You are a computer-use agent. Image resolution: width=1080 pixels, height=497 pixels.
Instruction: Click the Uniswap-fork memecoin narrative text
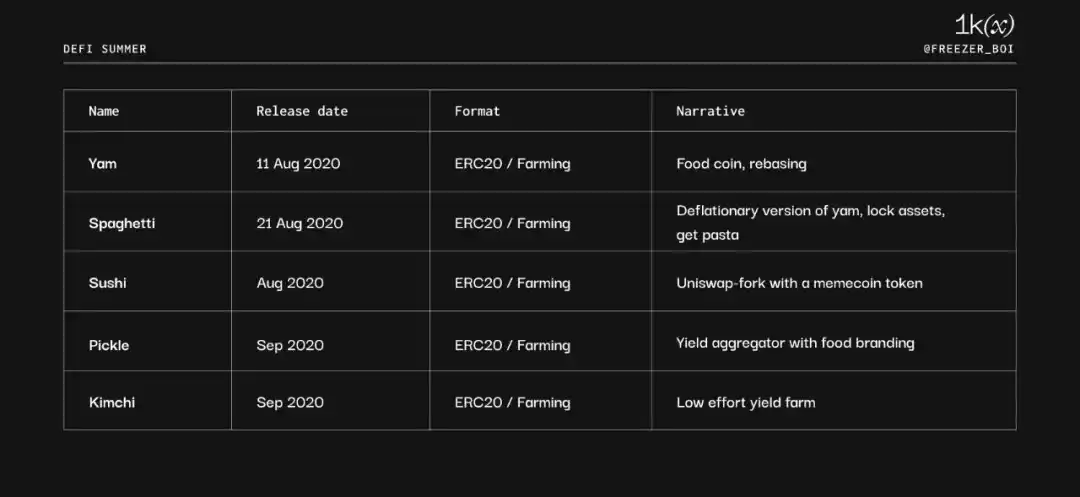tap(799, 283)
